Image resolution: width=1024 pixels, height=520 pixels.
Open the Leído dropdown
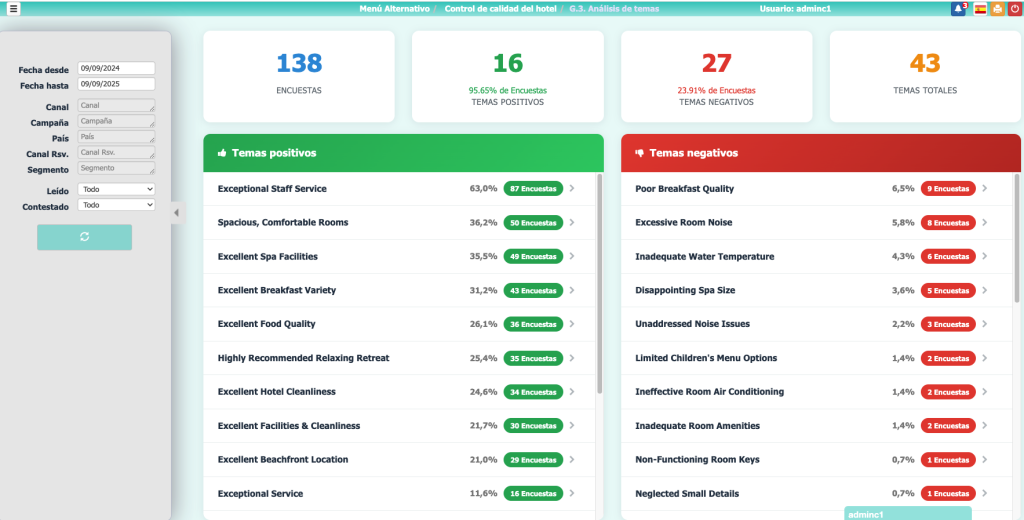pyautogui.click(x=116, y=189)
